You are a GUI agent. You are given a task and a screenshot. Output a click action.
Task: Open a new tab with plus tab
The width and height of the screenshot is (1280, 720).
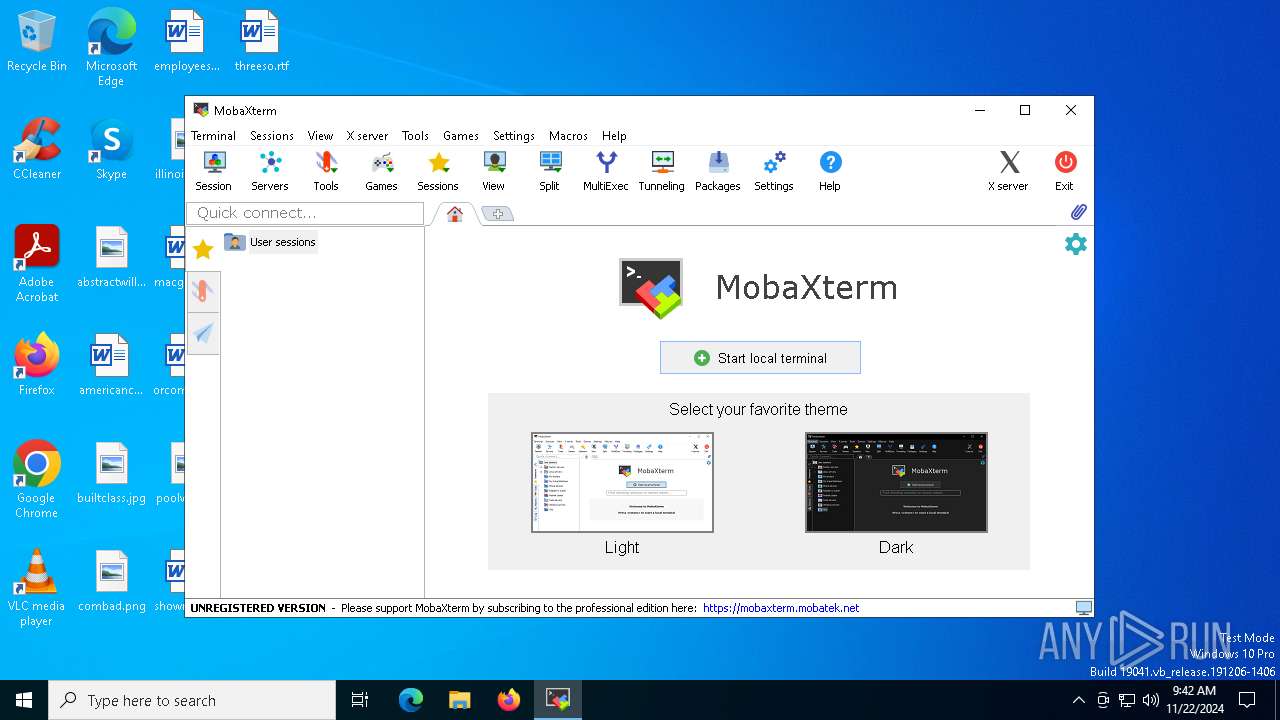coord(497,214)
